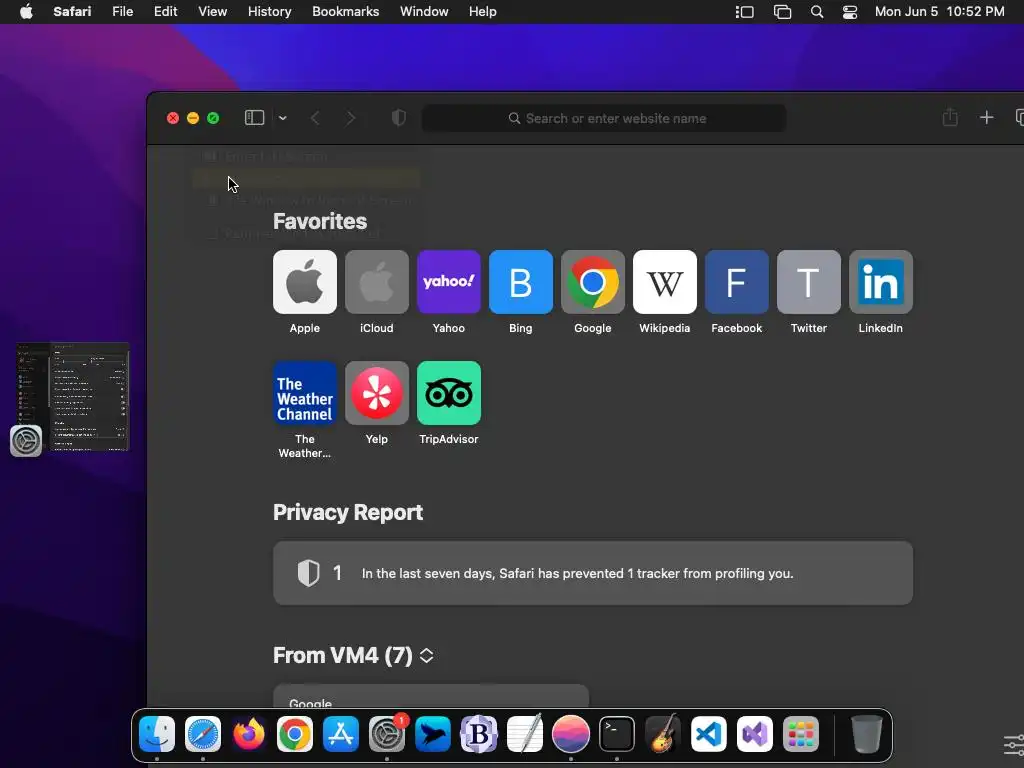This screenshot has height=768, width=1024.
Task: Open the LinkedIn favorite tile
Action: tap(880, 282)
